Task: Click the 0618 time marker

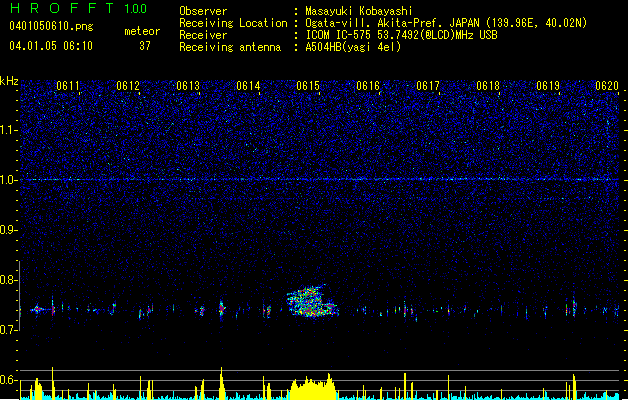Action: (x=488, y=86)
